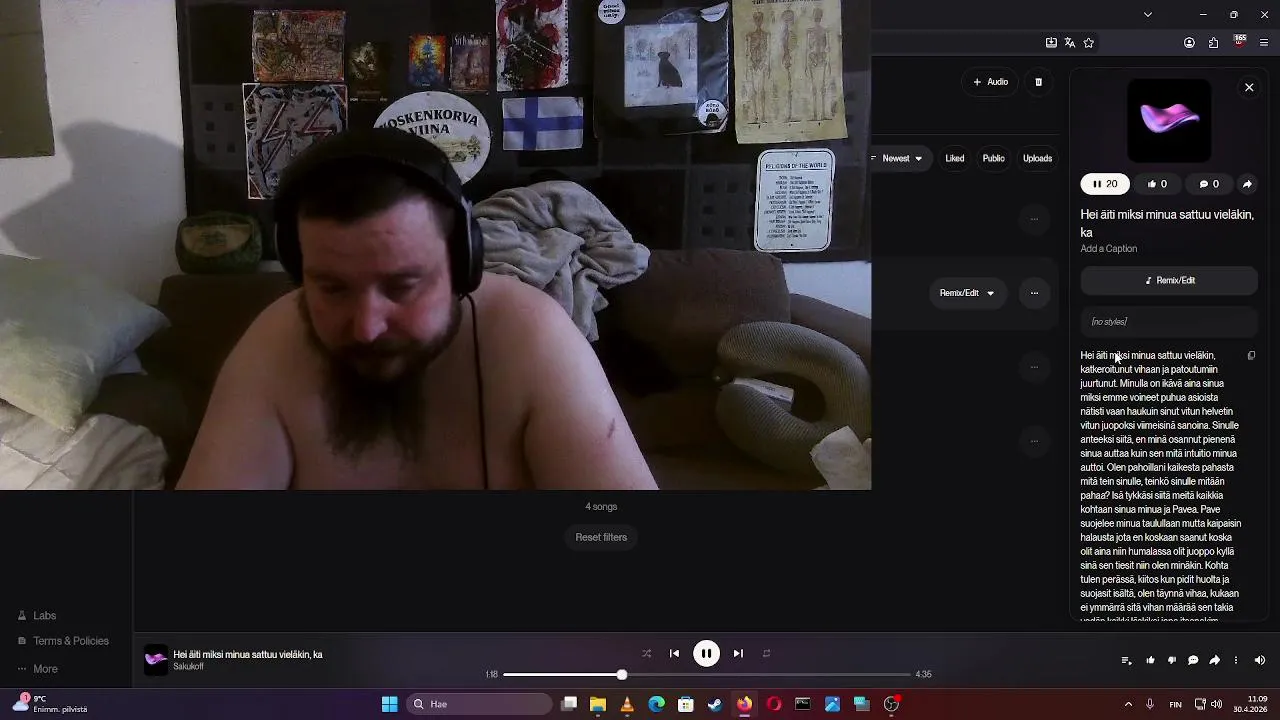Share the song from player bar

1214,660
